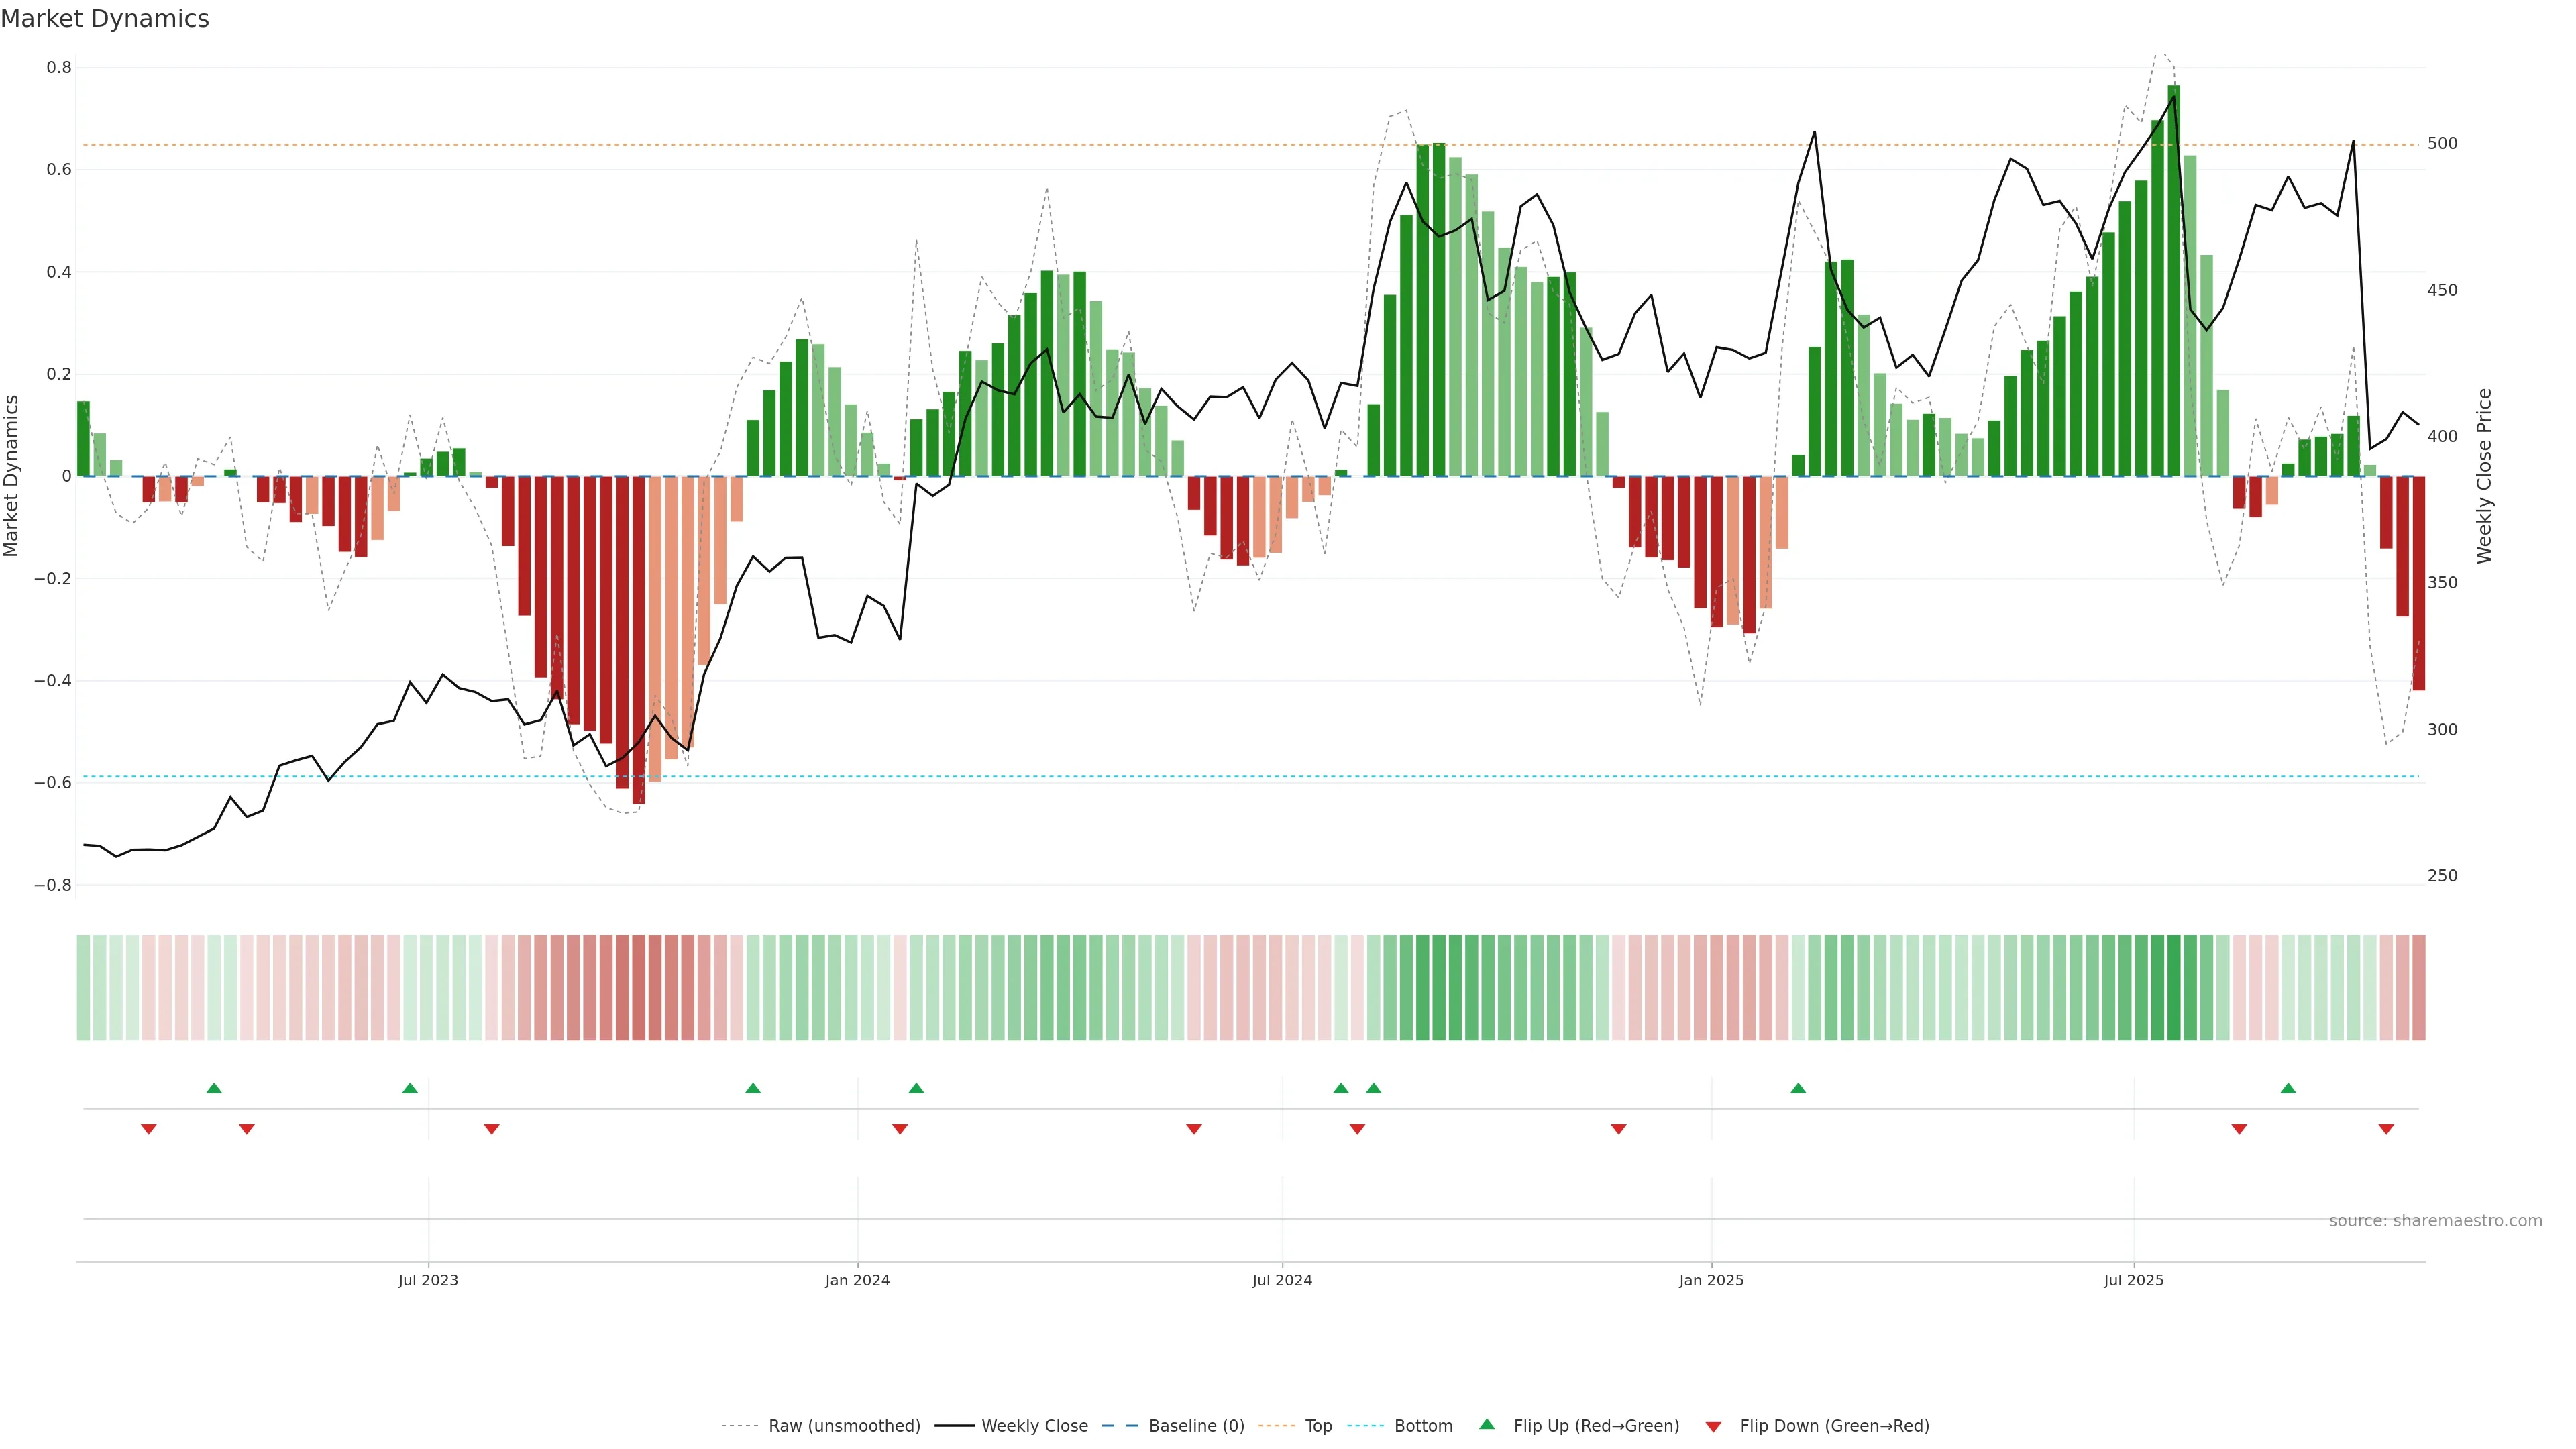The image size is (2576, 1449).
Task: Toggle the Top threshold legend entry
Action: [1318, 1426]
